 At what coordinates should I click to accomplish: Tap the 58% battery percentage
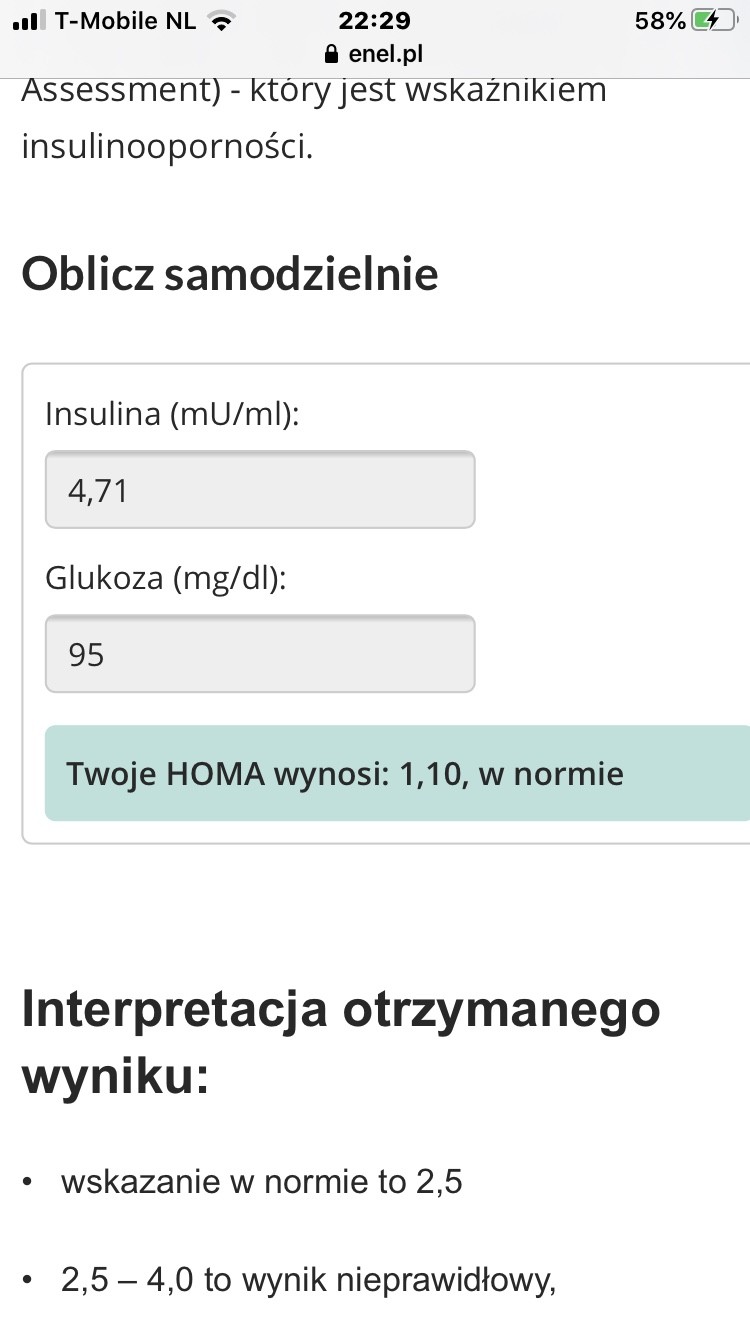660,21
